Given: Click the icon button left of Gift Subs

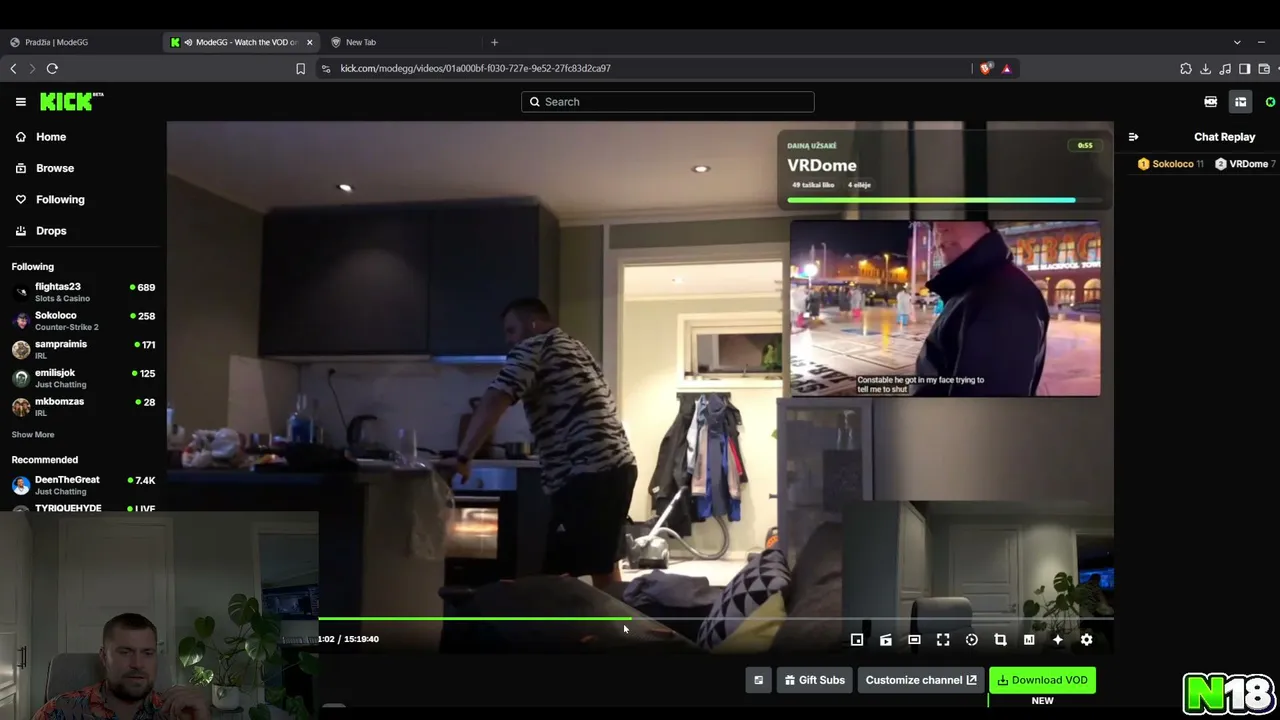Looking at the screenshot, I should pos(758,680).
